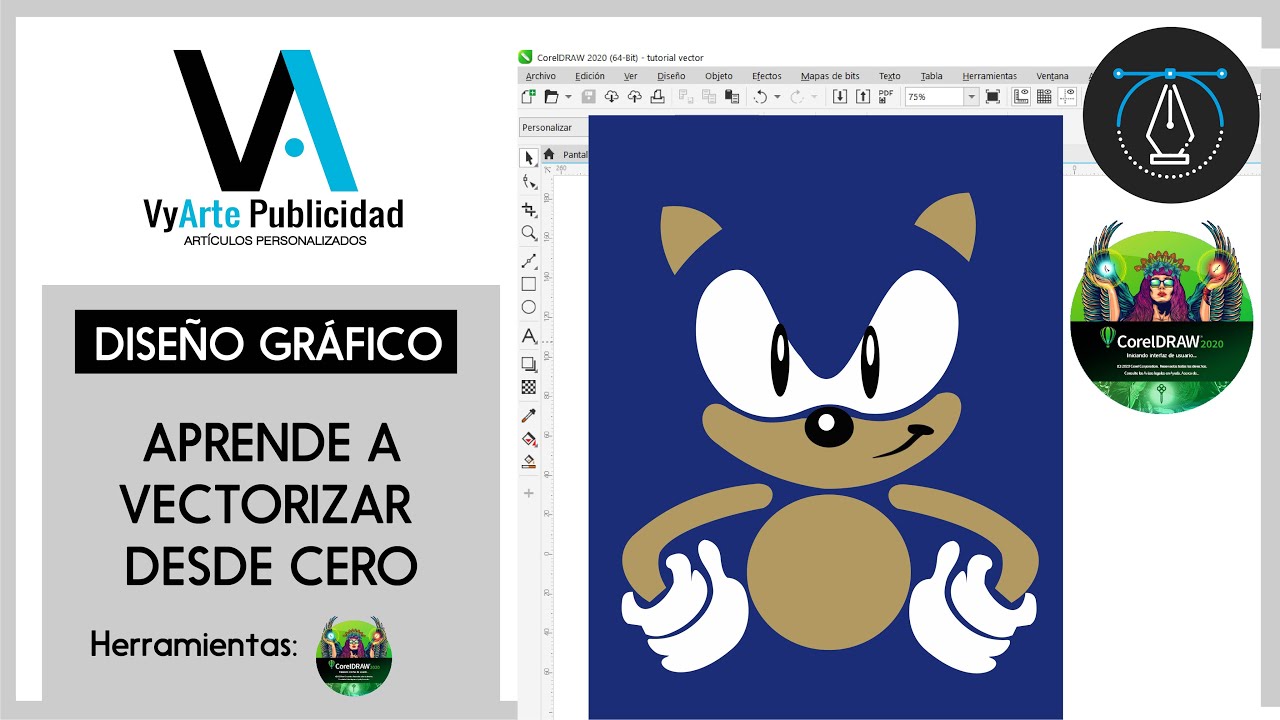
Task: Expand the Undo history dropdown arrow
Action: pyautogui.click(x=777, y=97)
